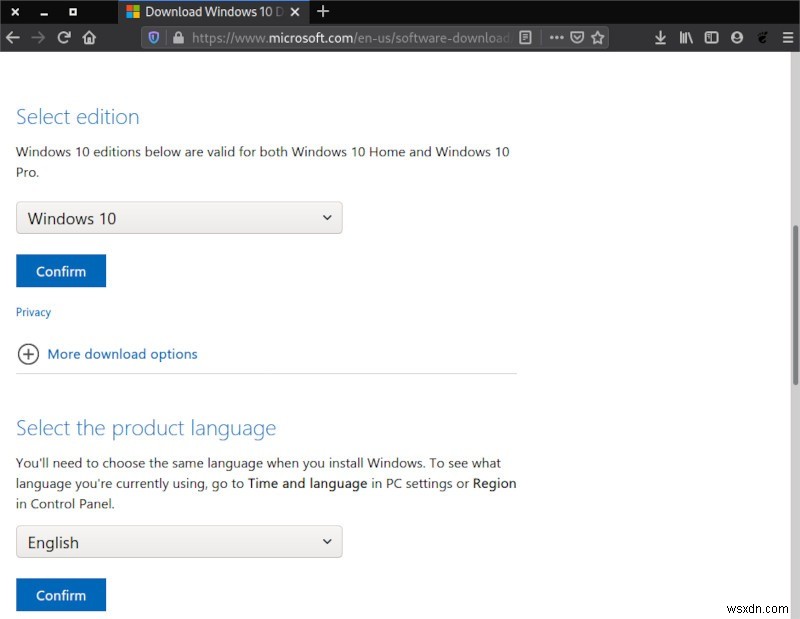This screenshot has width=800, height=619.
Task: Enter Reader View for this page
Action: (525, 37)
